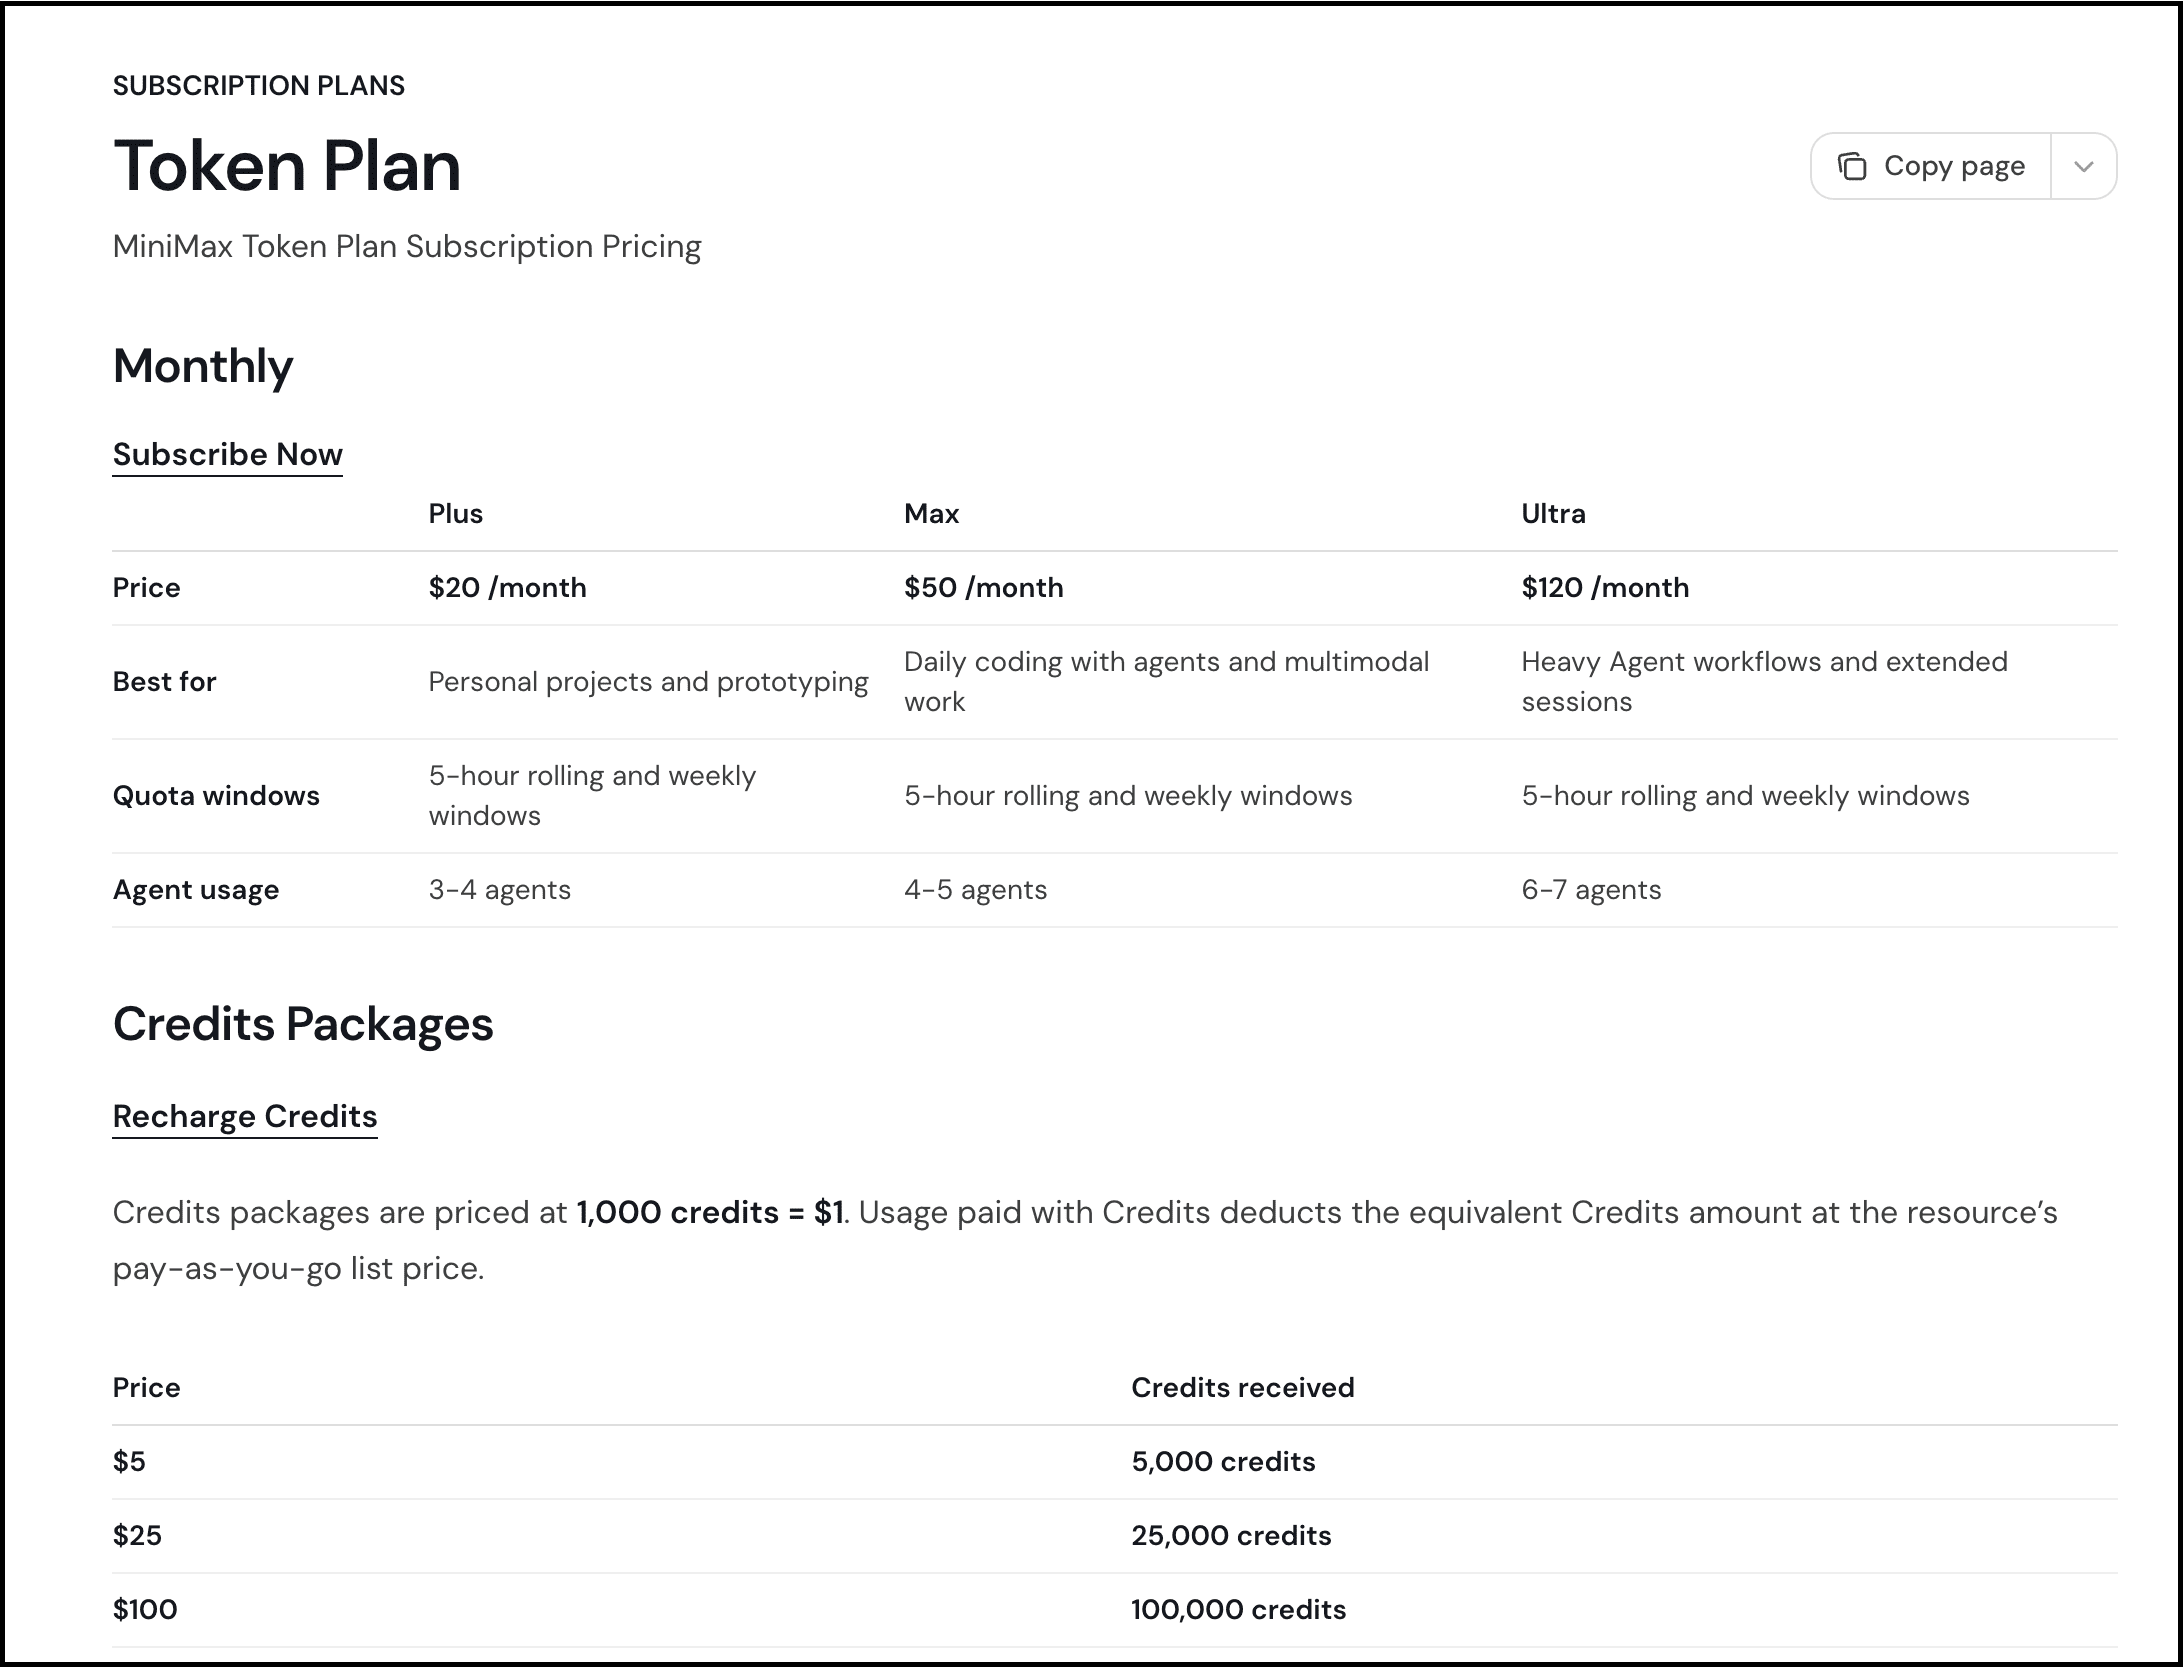Click the $120 /month price cell
The image size is (2184, 1668).
[1606, 588]
